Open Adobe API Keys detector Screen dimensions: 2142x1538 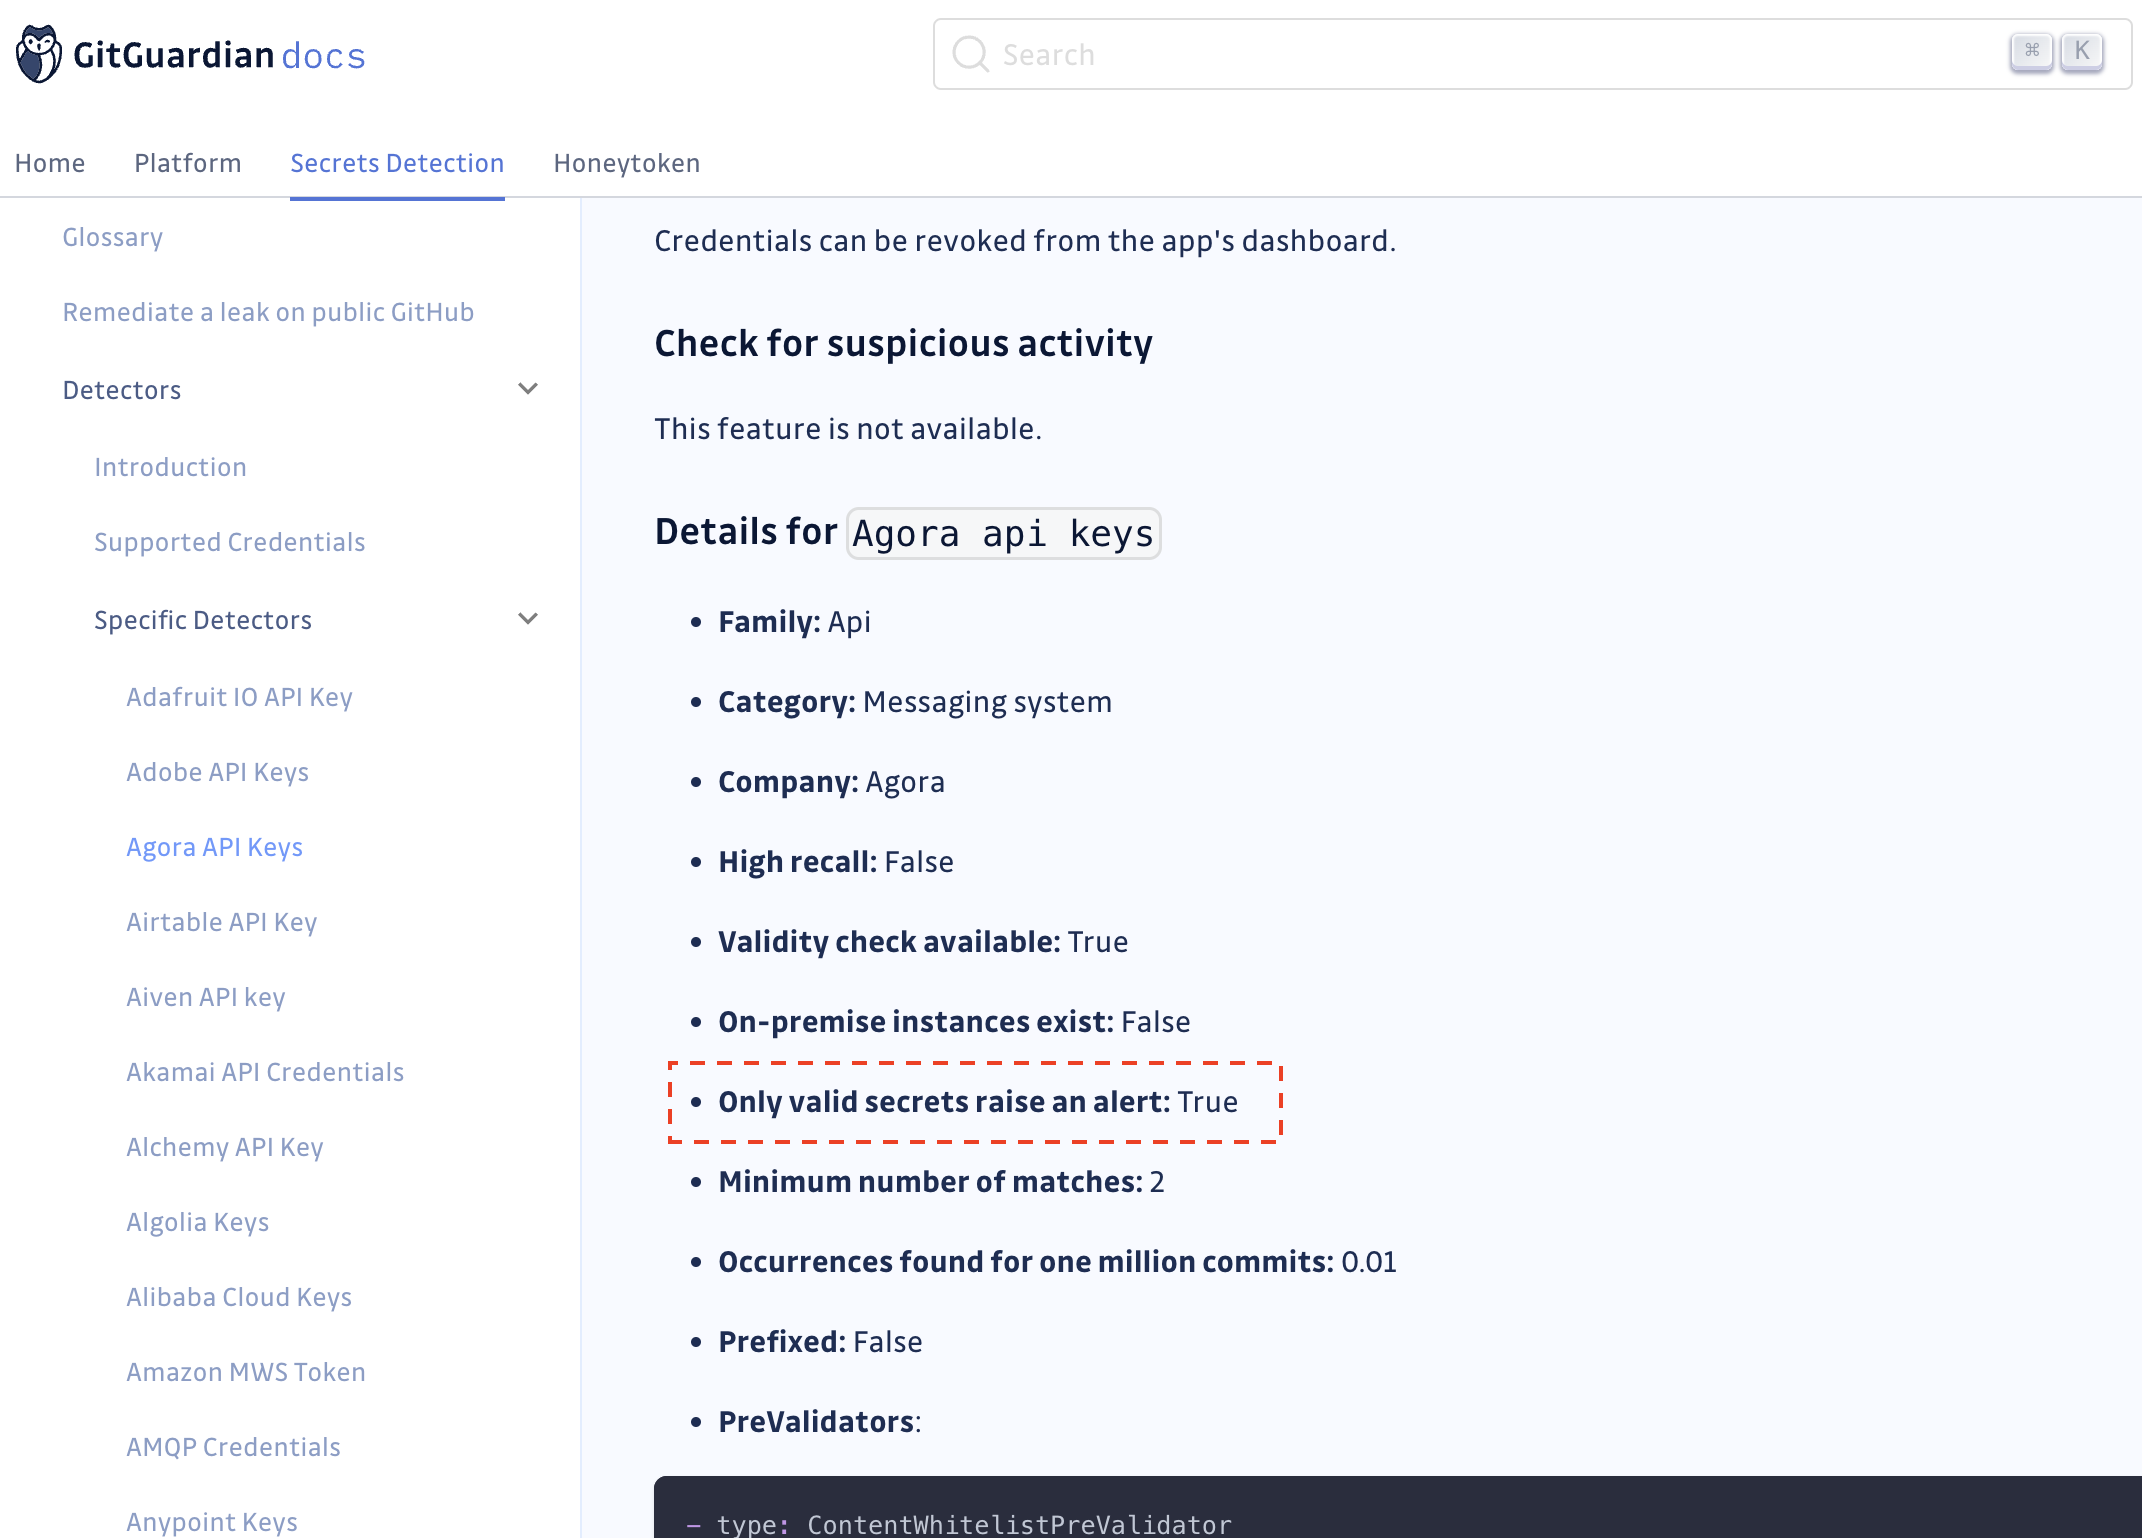[217, 772]
